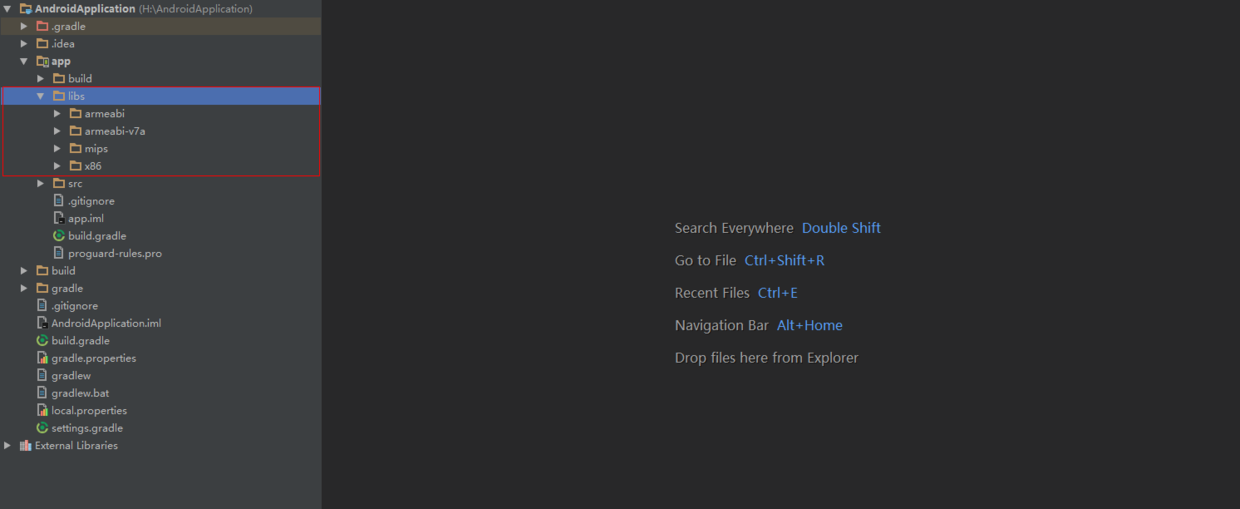
Task: Click the AndroidApplication.iml file icon
Action: 42,323
